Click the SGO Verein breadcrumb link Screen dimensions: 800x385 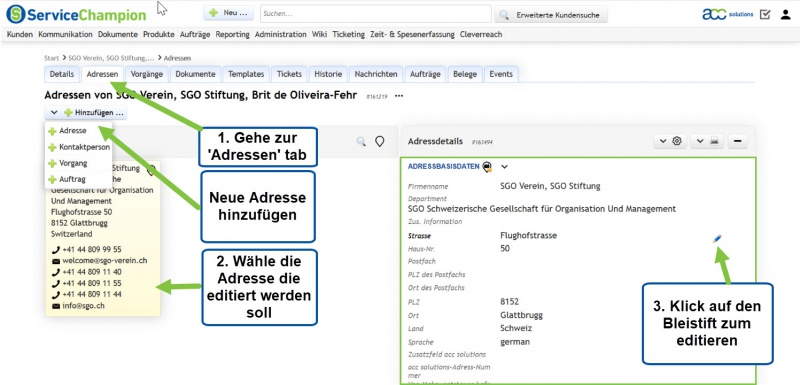(111, 58)
